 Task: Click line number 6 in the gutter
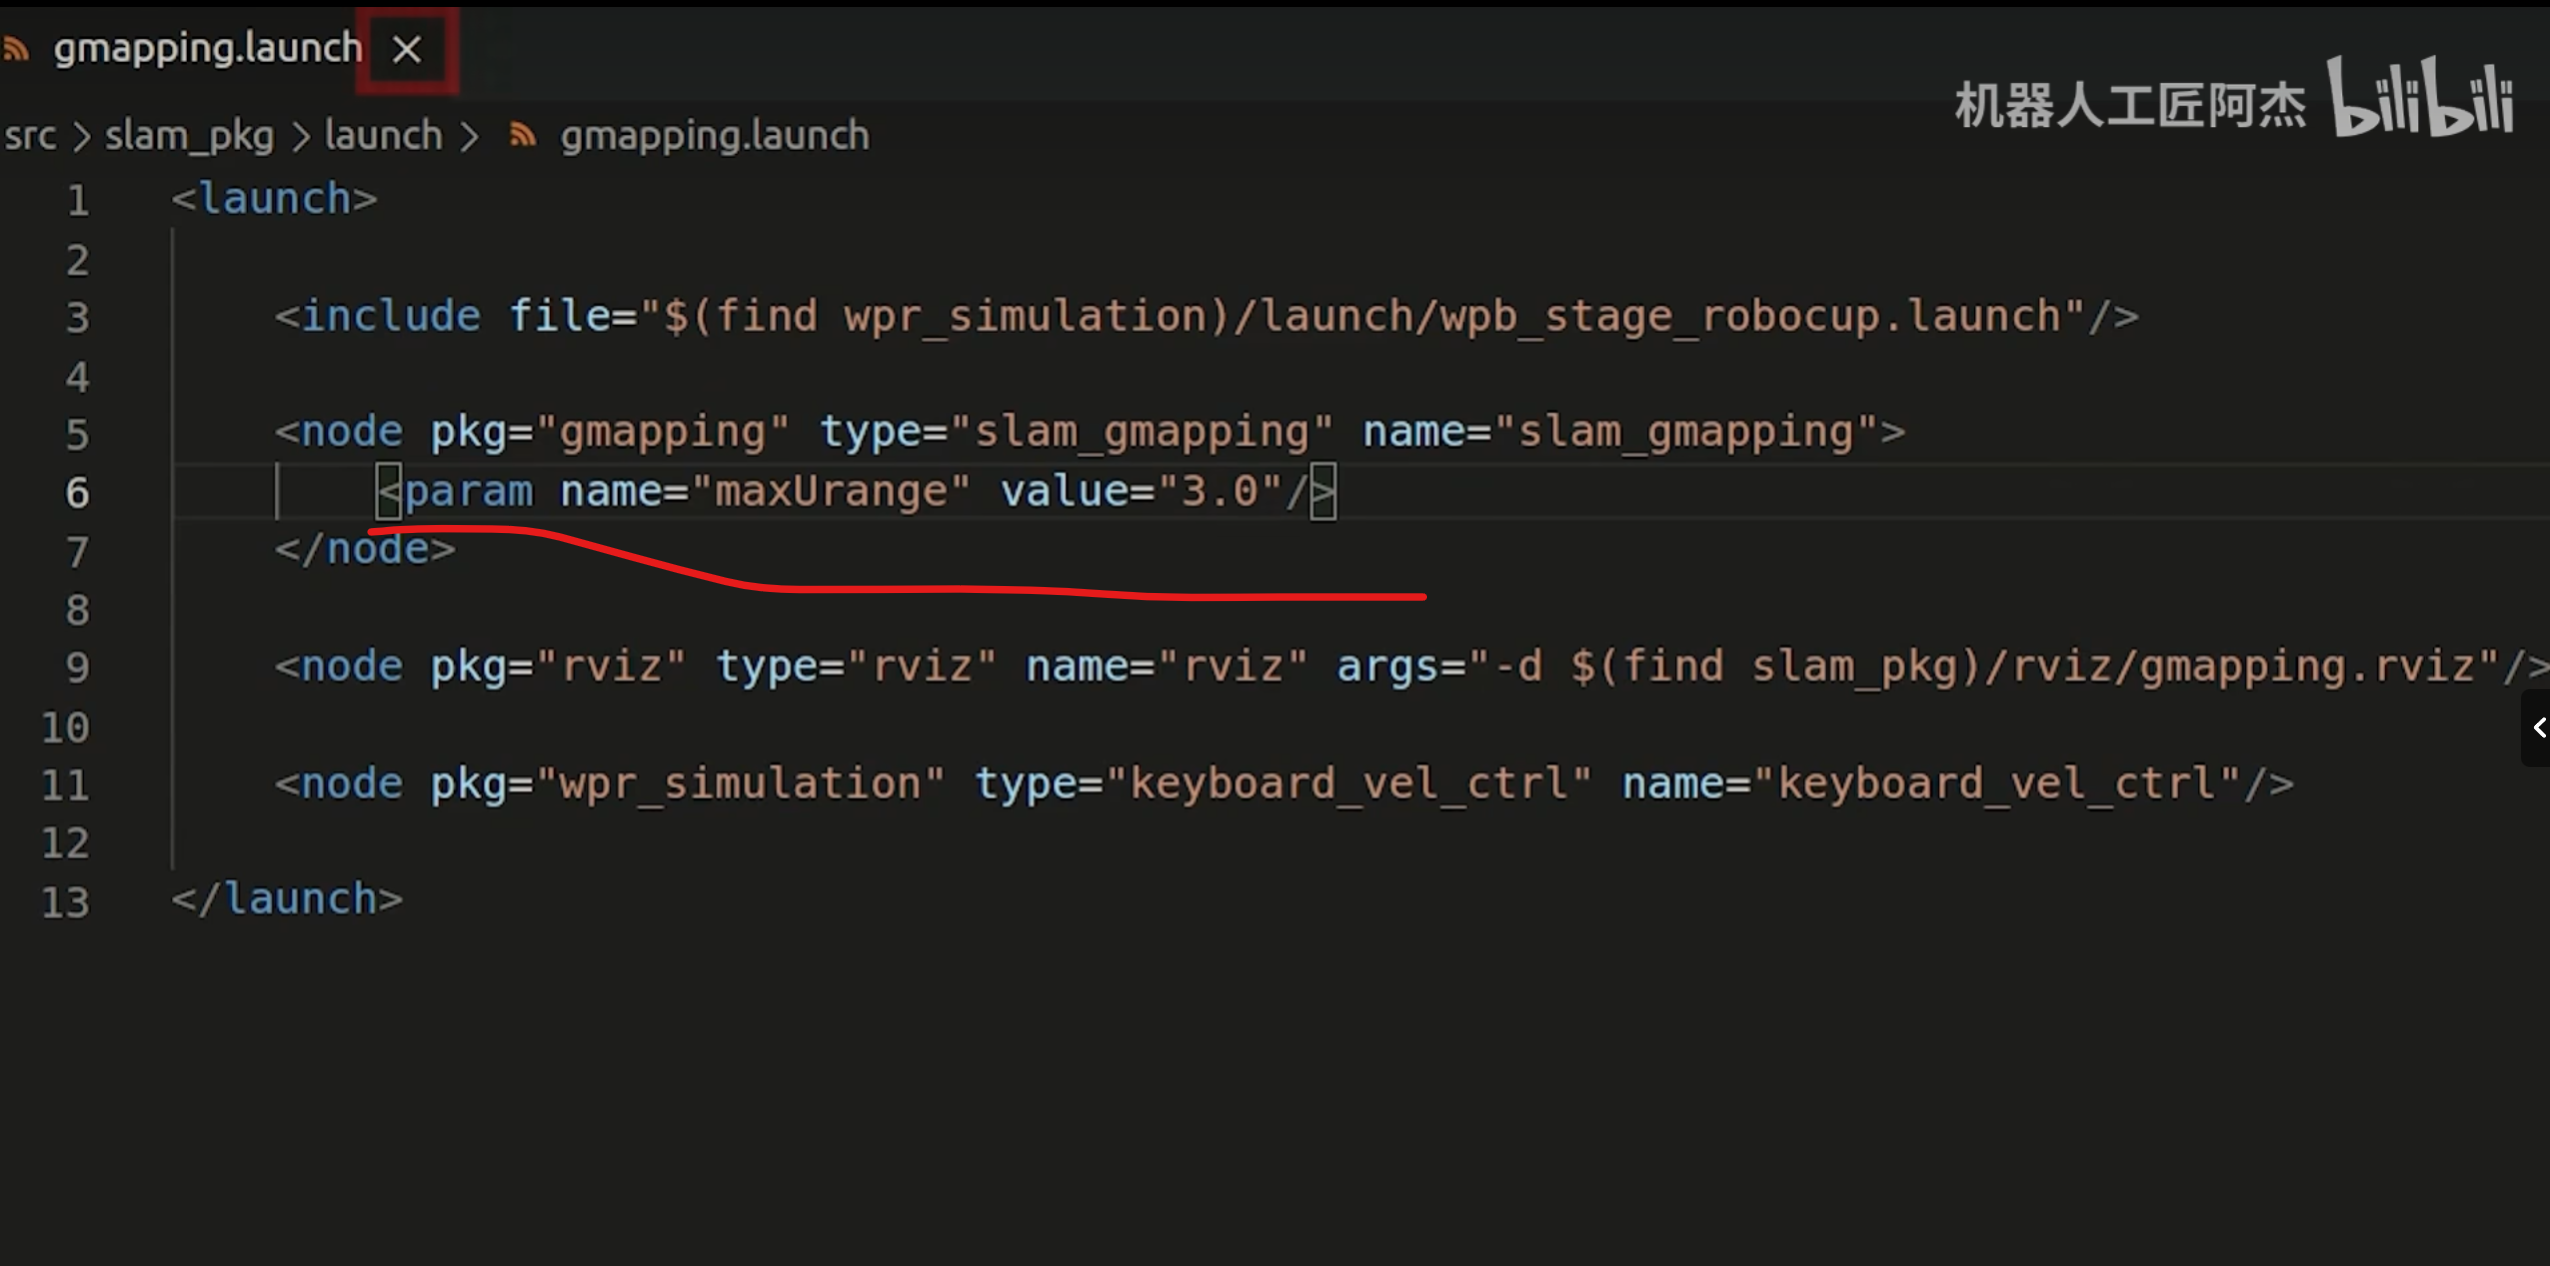(x=77, y=493)
